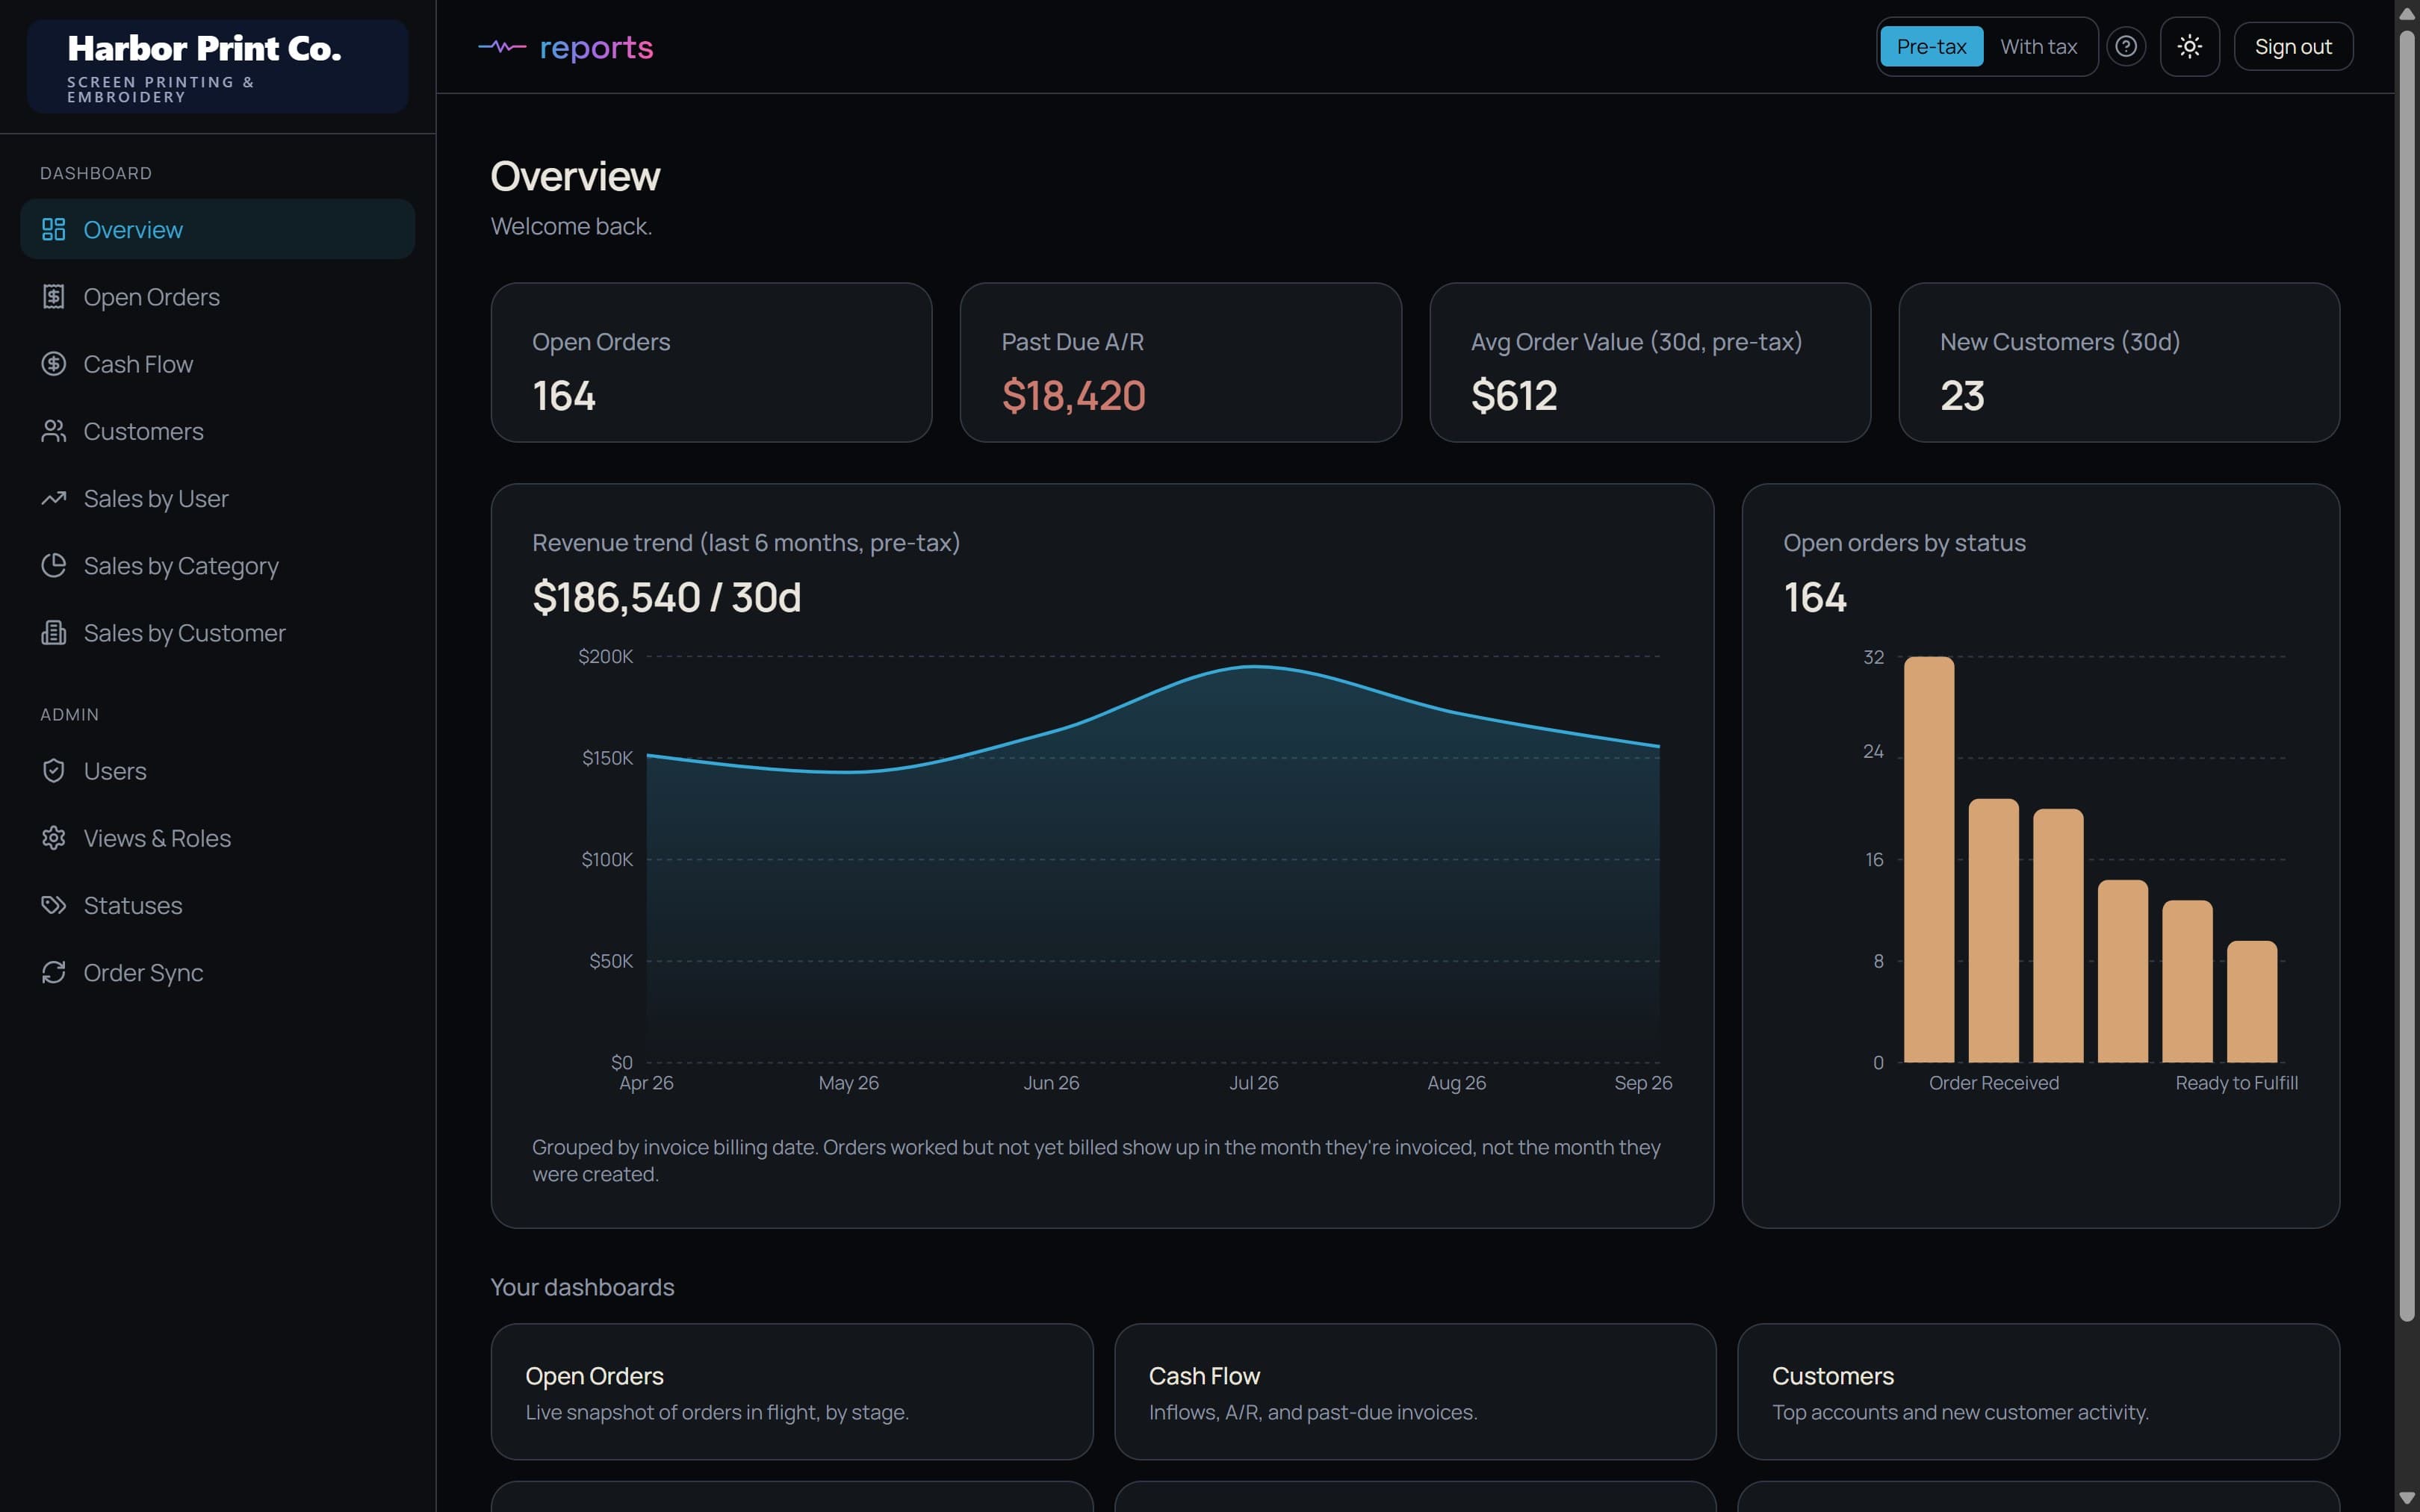Click the 'Welcome back.' text
2420x1512 pixels.
point(571,226)
